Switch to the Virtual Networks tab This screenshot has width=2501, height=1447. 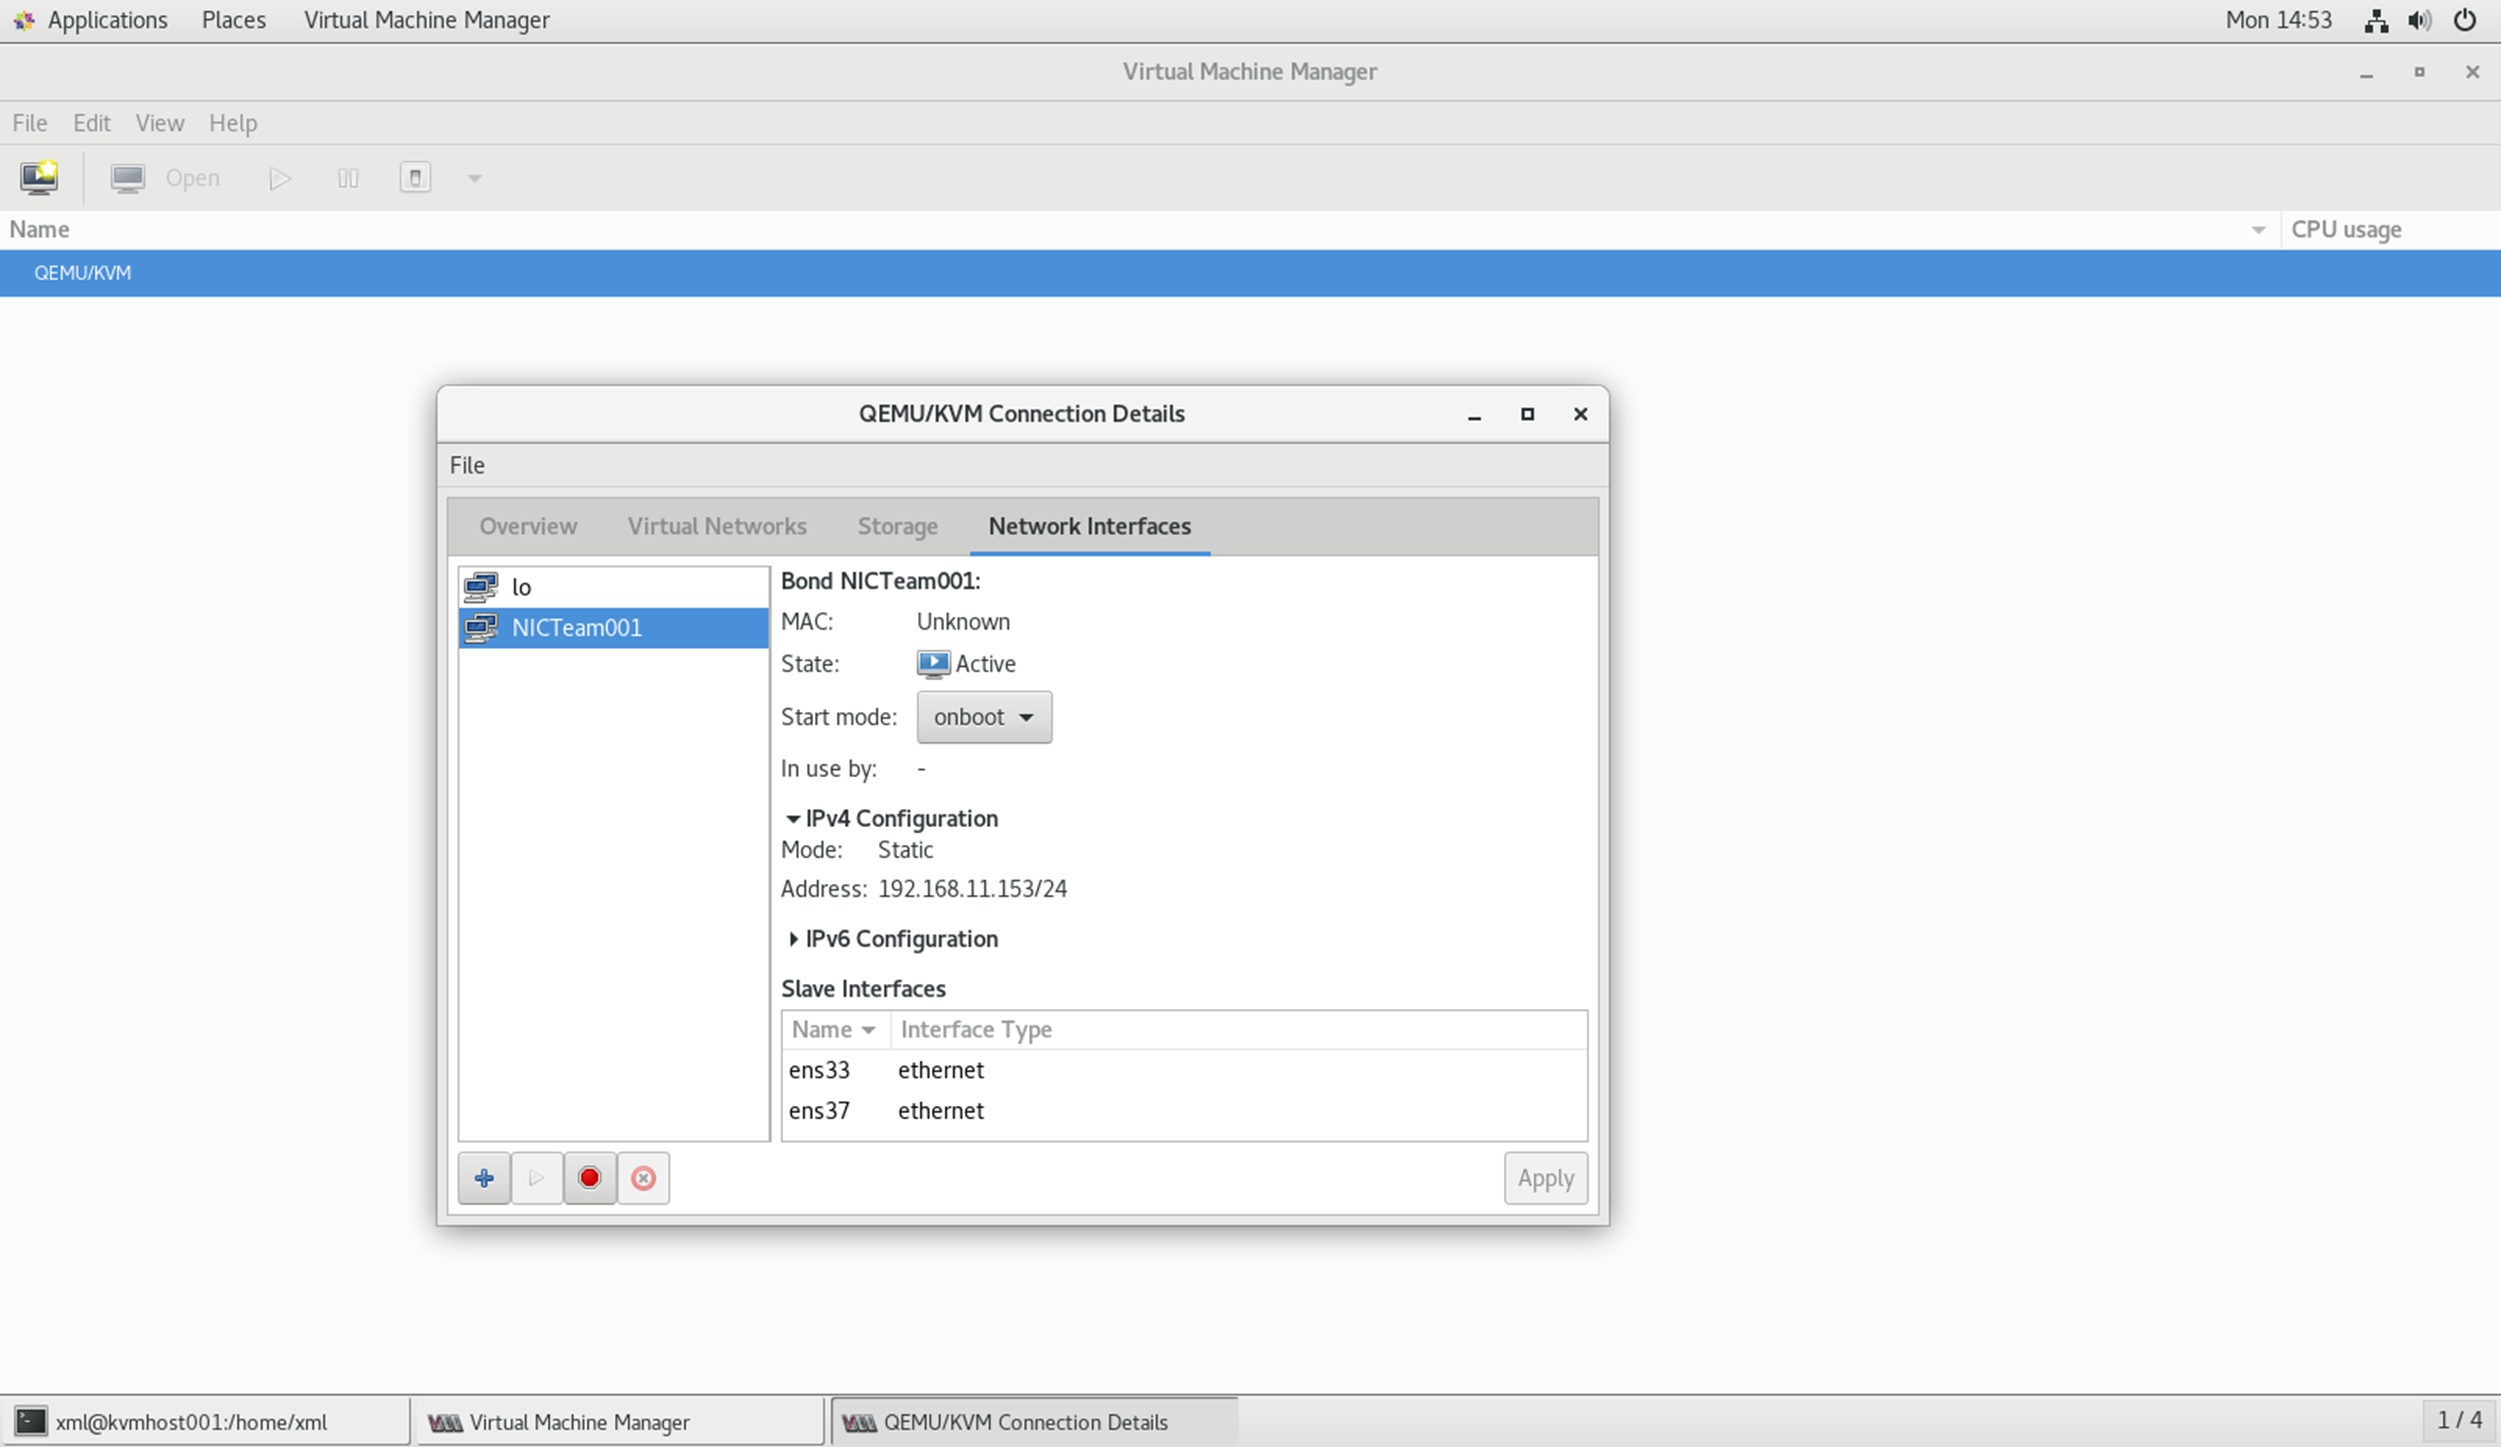(x=717, y=526)
